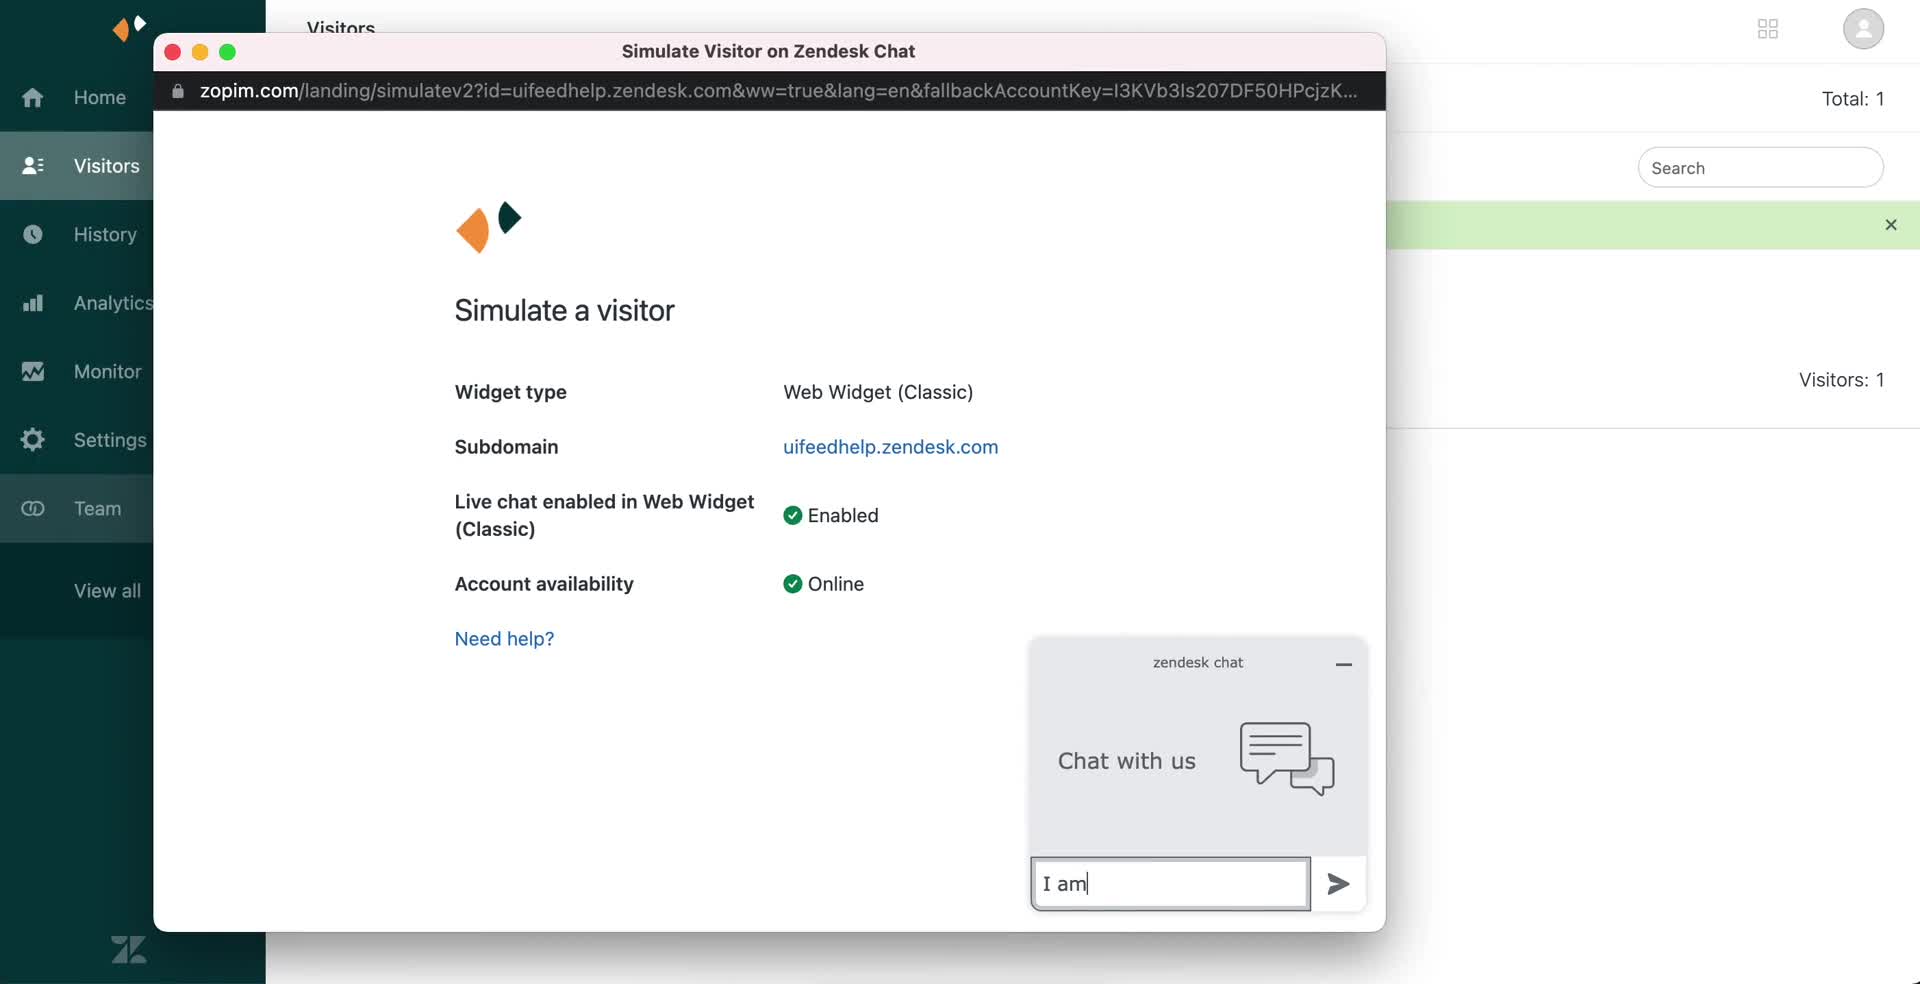
Task: Click the Search field in Visitors page
Action: click(x=1760, y=168)
